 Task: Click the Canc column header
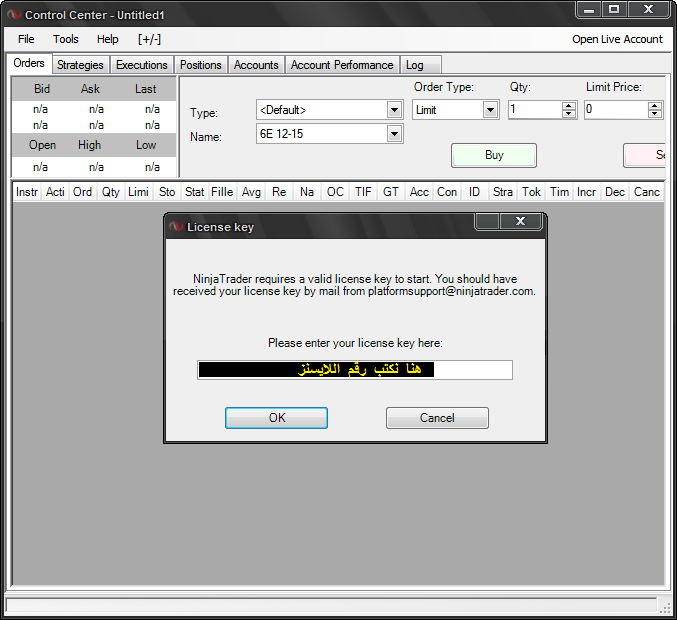[647, 192]
